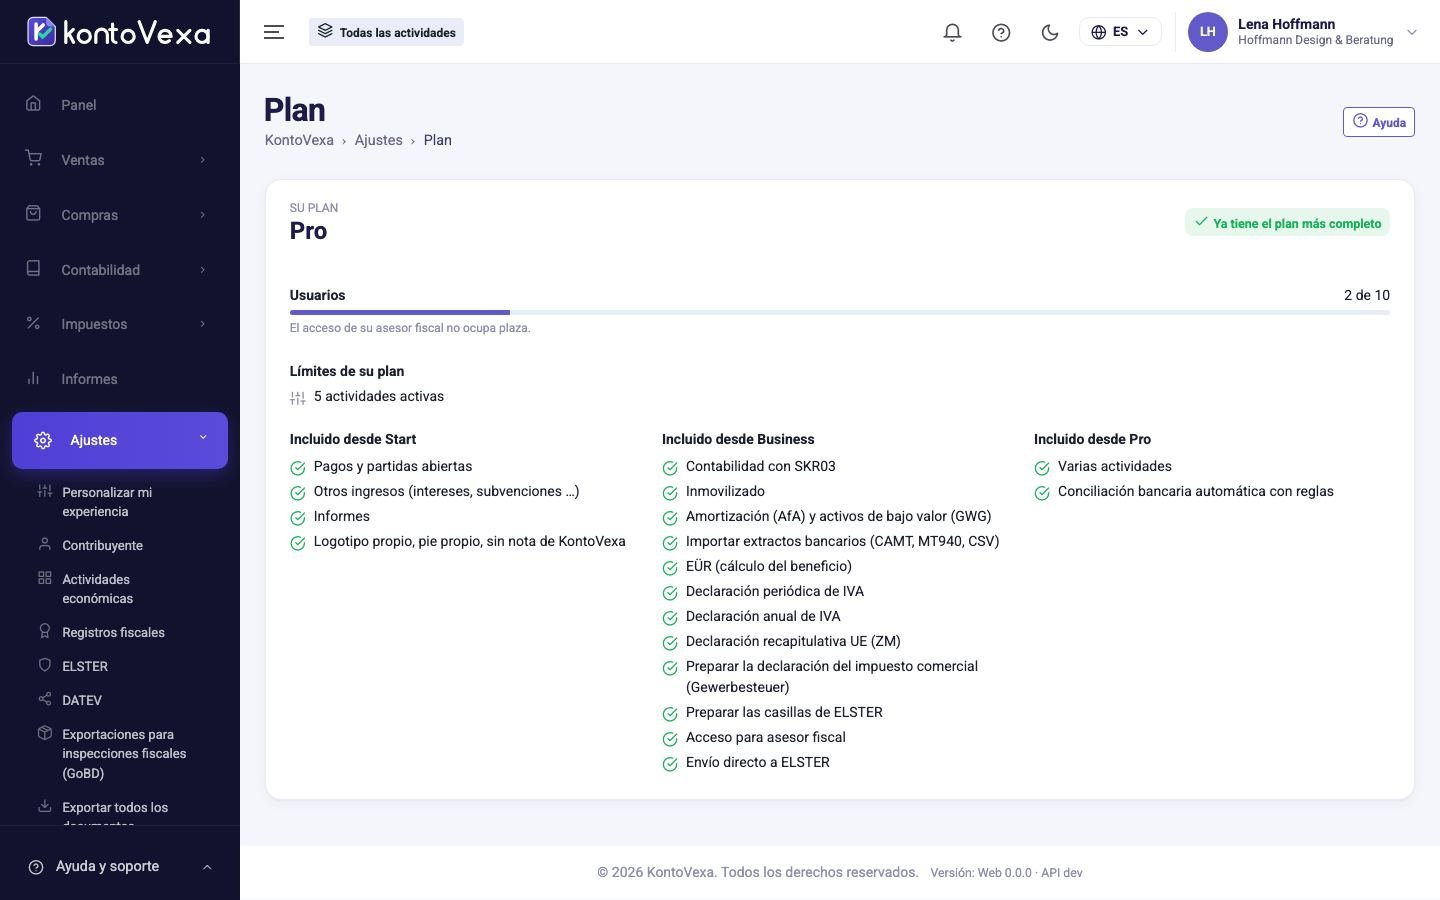The image size is (1440, 900).
Task: Click the KontoVexa breadcrumb link
Action: click(299, 140)
